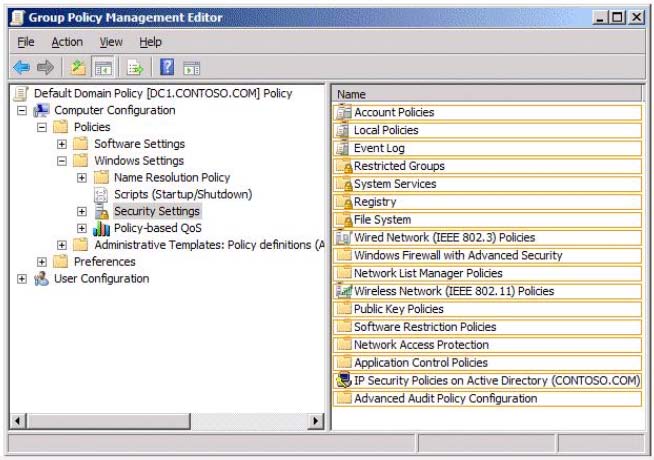The width and height of the screenshot is (654, 460).
Task: Click the Account Policies icon in list
Action: click(344, 112)
